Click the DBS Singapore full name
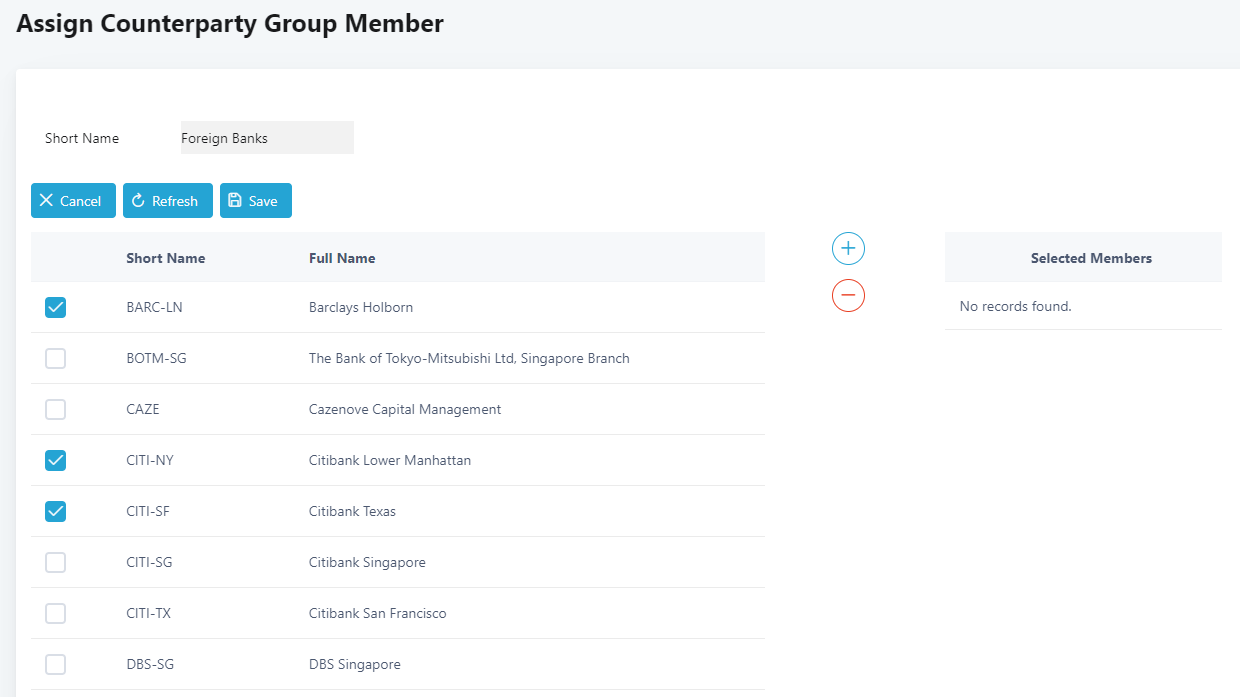Image resolution: width=1240 pixels, height=697 pixels. tap(355, 664)
